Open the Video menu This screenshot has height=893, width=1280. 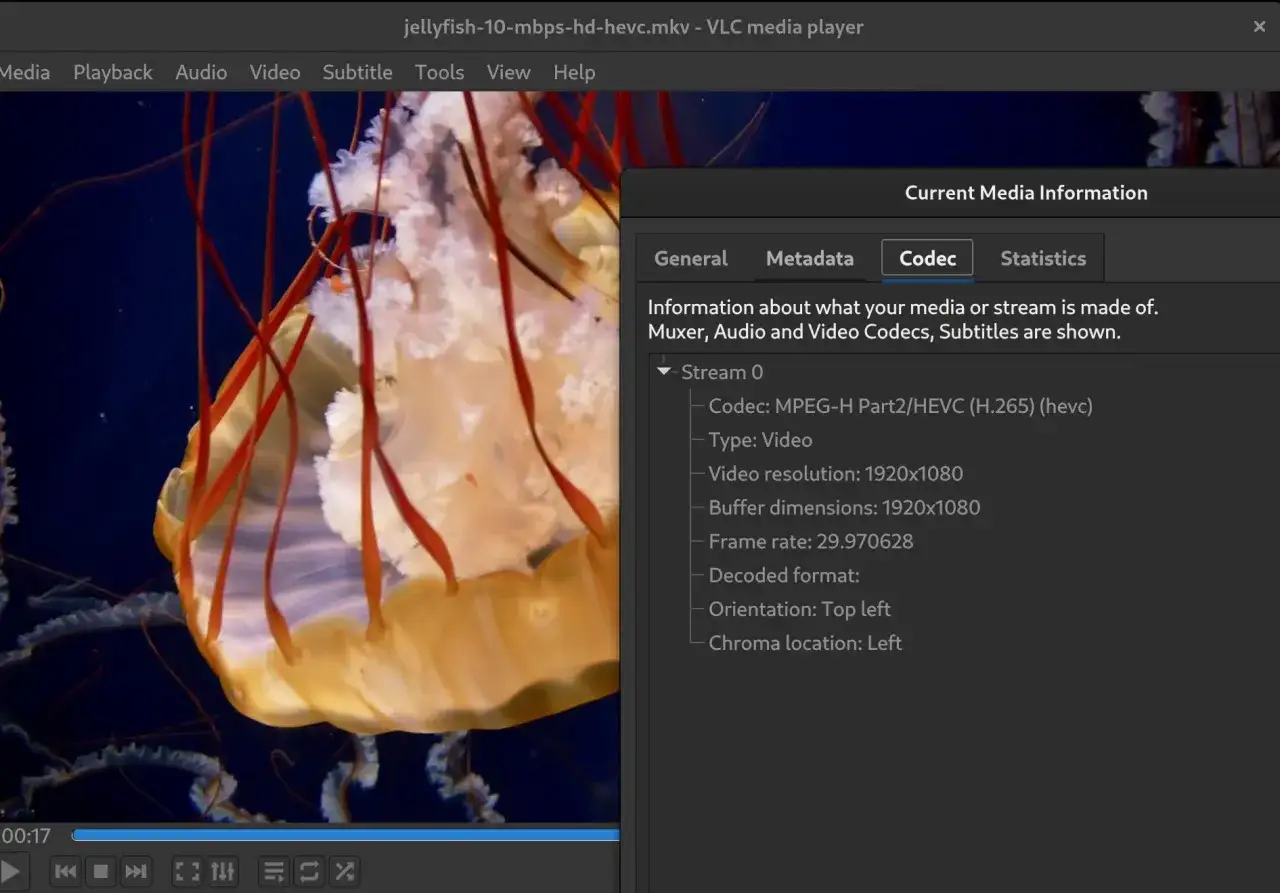(x=275, y=72)
